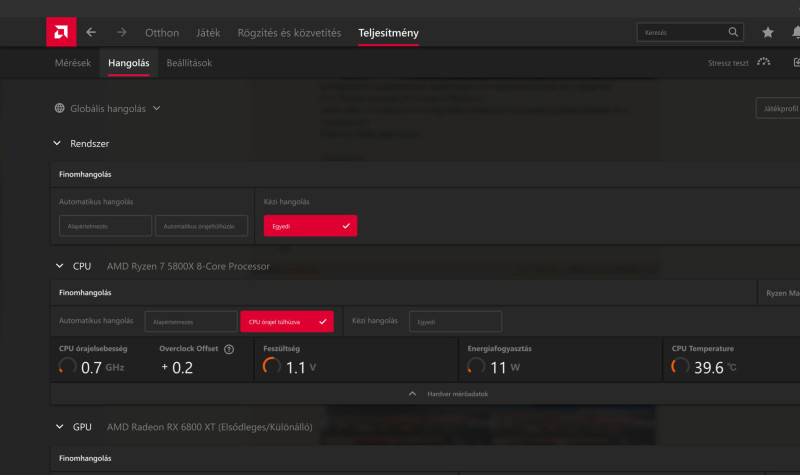Open the Otthon tab
Image resolution: width=800 pixels, height=475 pixels.
coord(162,33)
